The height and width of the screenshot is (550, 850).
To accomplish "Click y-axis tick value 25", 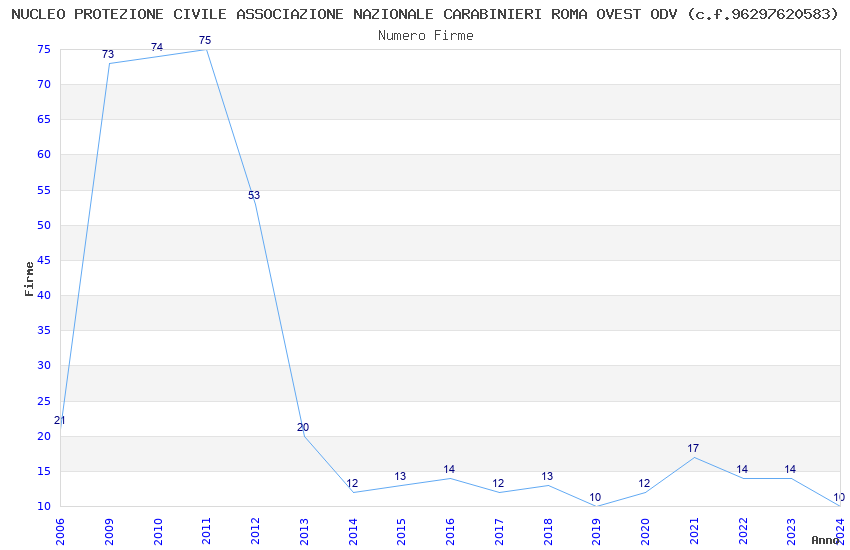I will [44, 401].
